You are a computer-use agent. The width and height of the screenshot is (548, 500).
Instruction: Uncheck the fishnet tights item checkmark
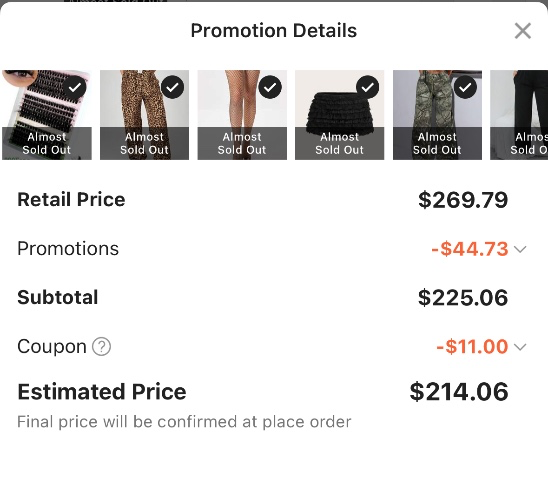[x=270, y=87]
